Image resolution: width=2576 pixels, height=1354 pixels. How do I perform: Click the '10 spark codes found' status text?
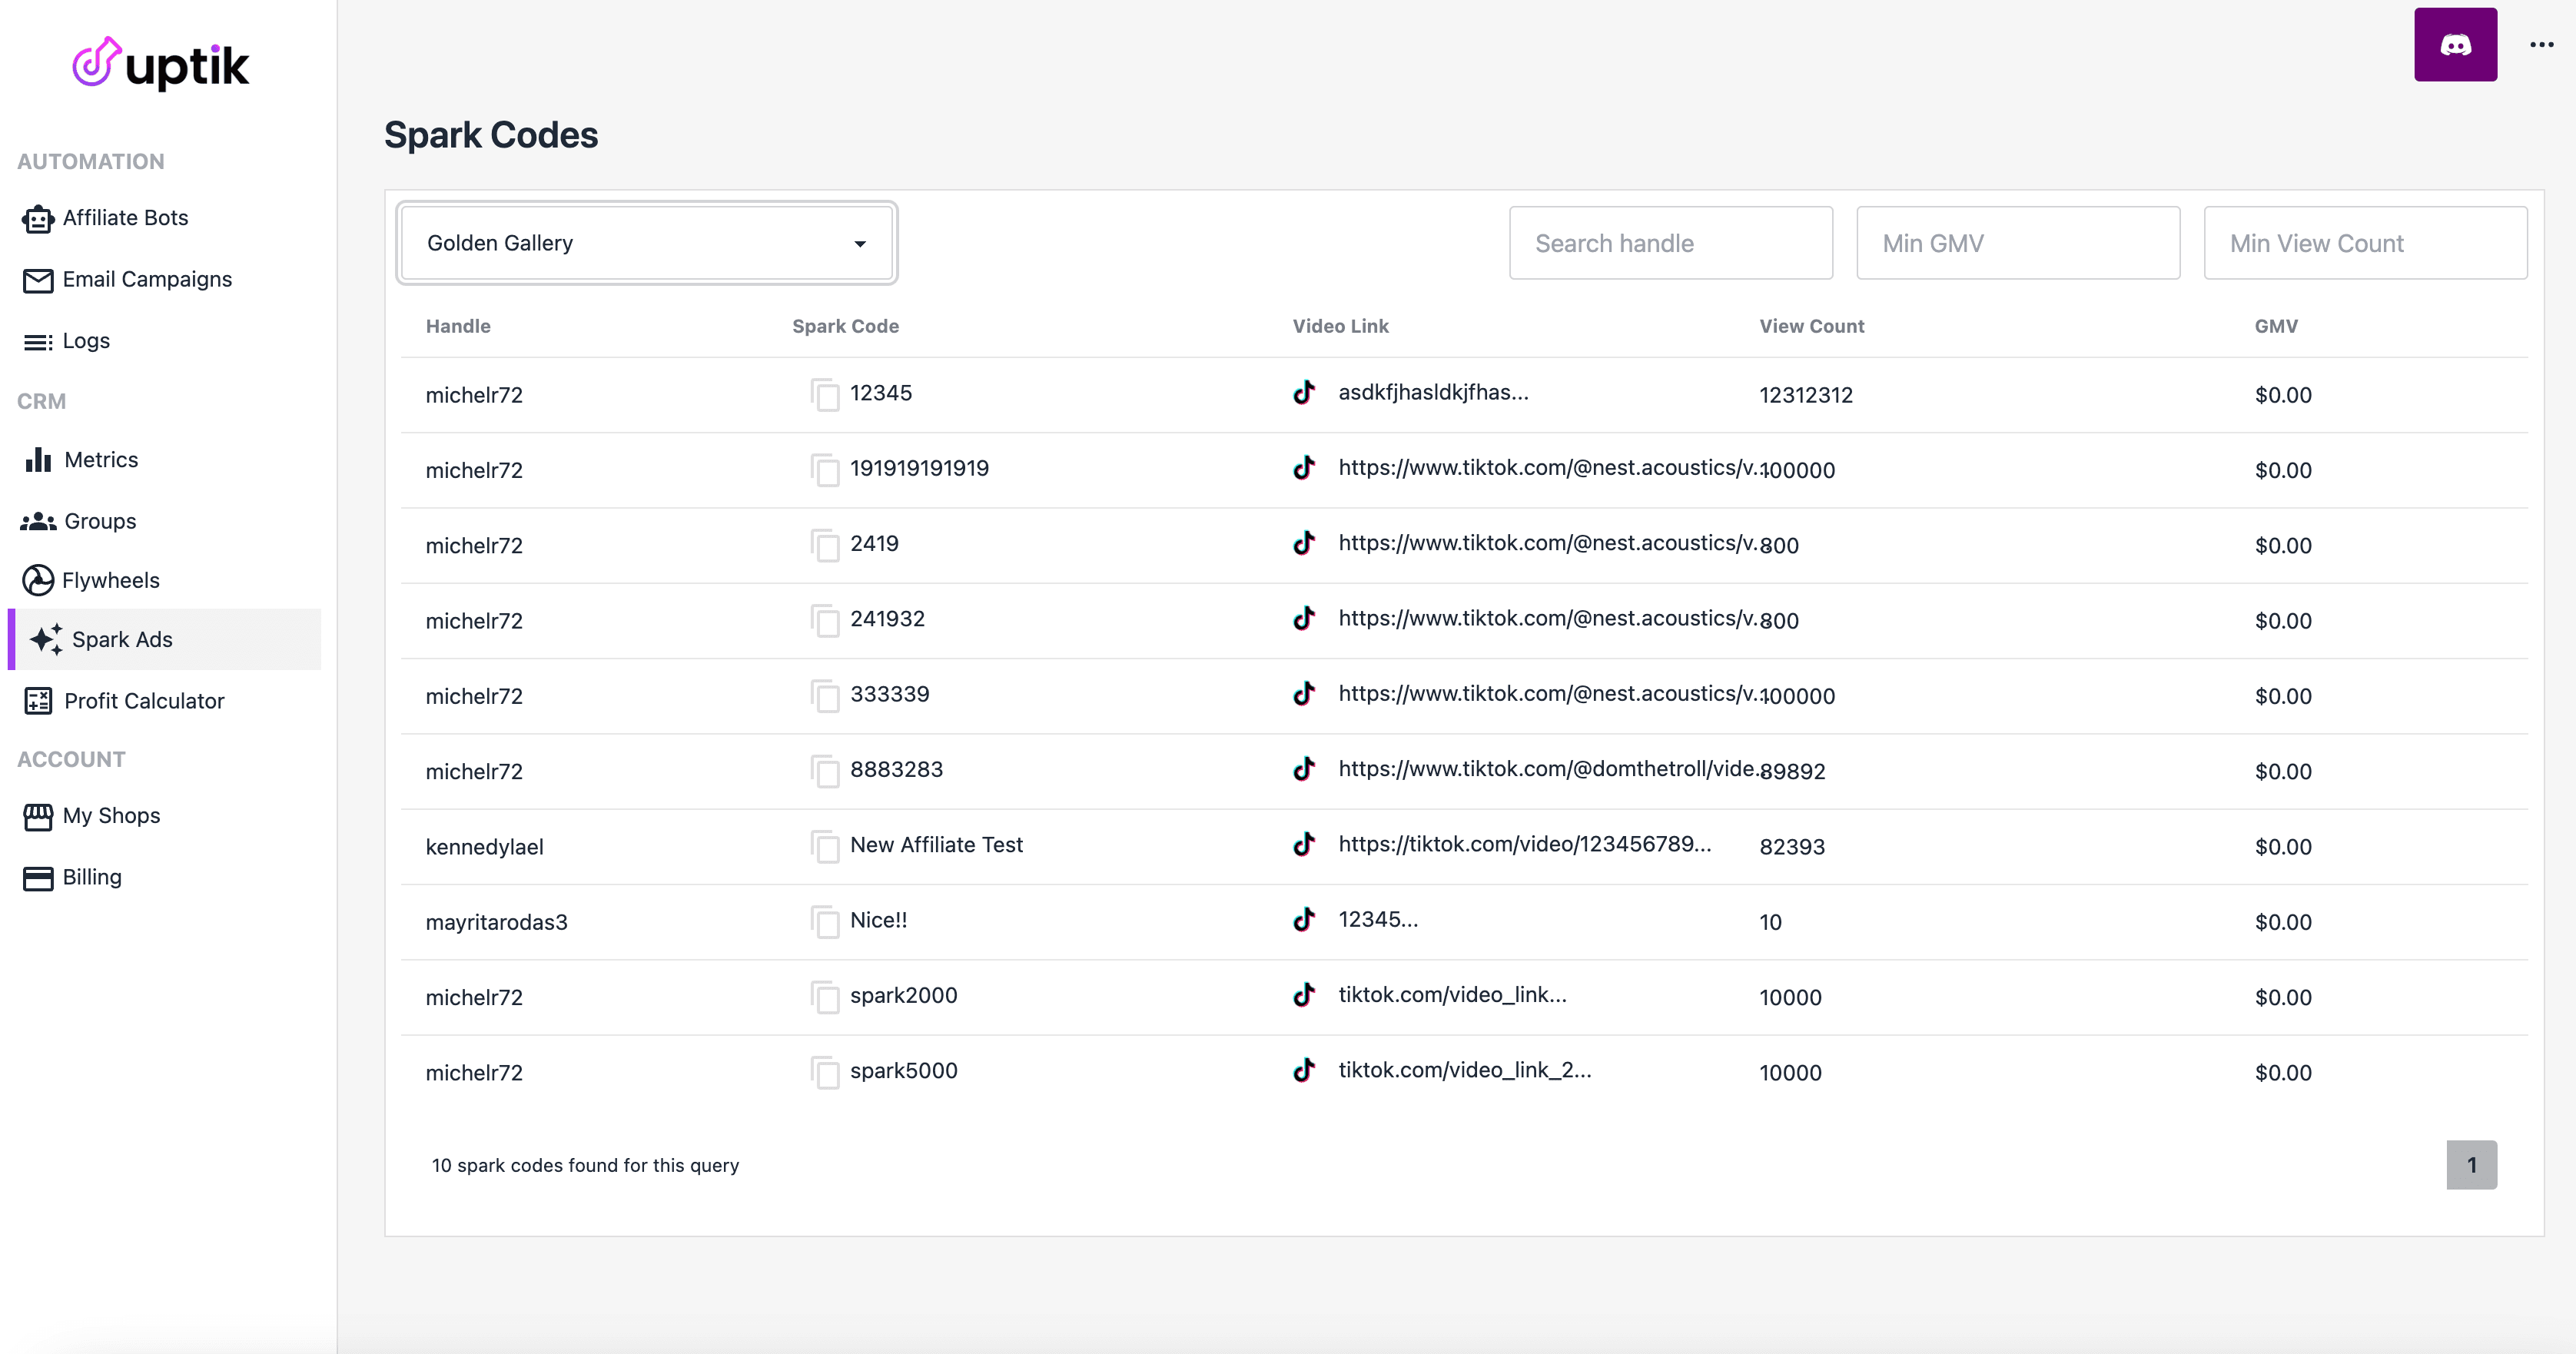point(585,1165)
